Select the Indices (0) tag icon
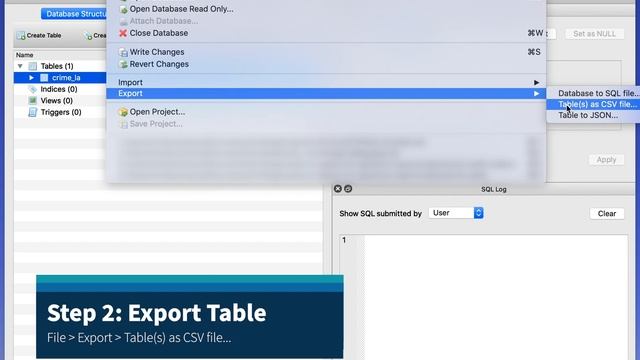Image resolution: width=640 pixels, height=360 pixels. pyautogui.click(x=33, y=89)
